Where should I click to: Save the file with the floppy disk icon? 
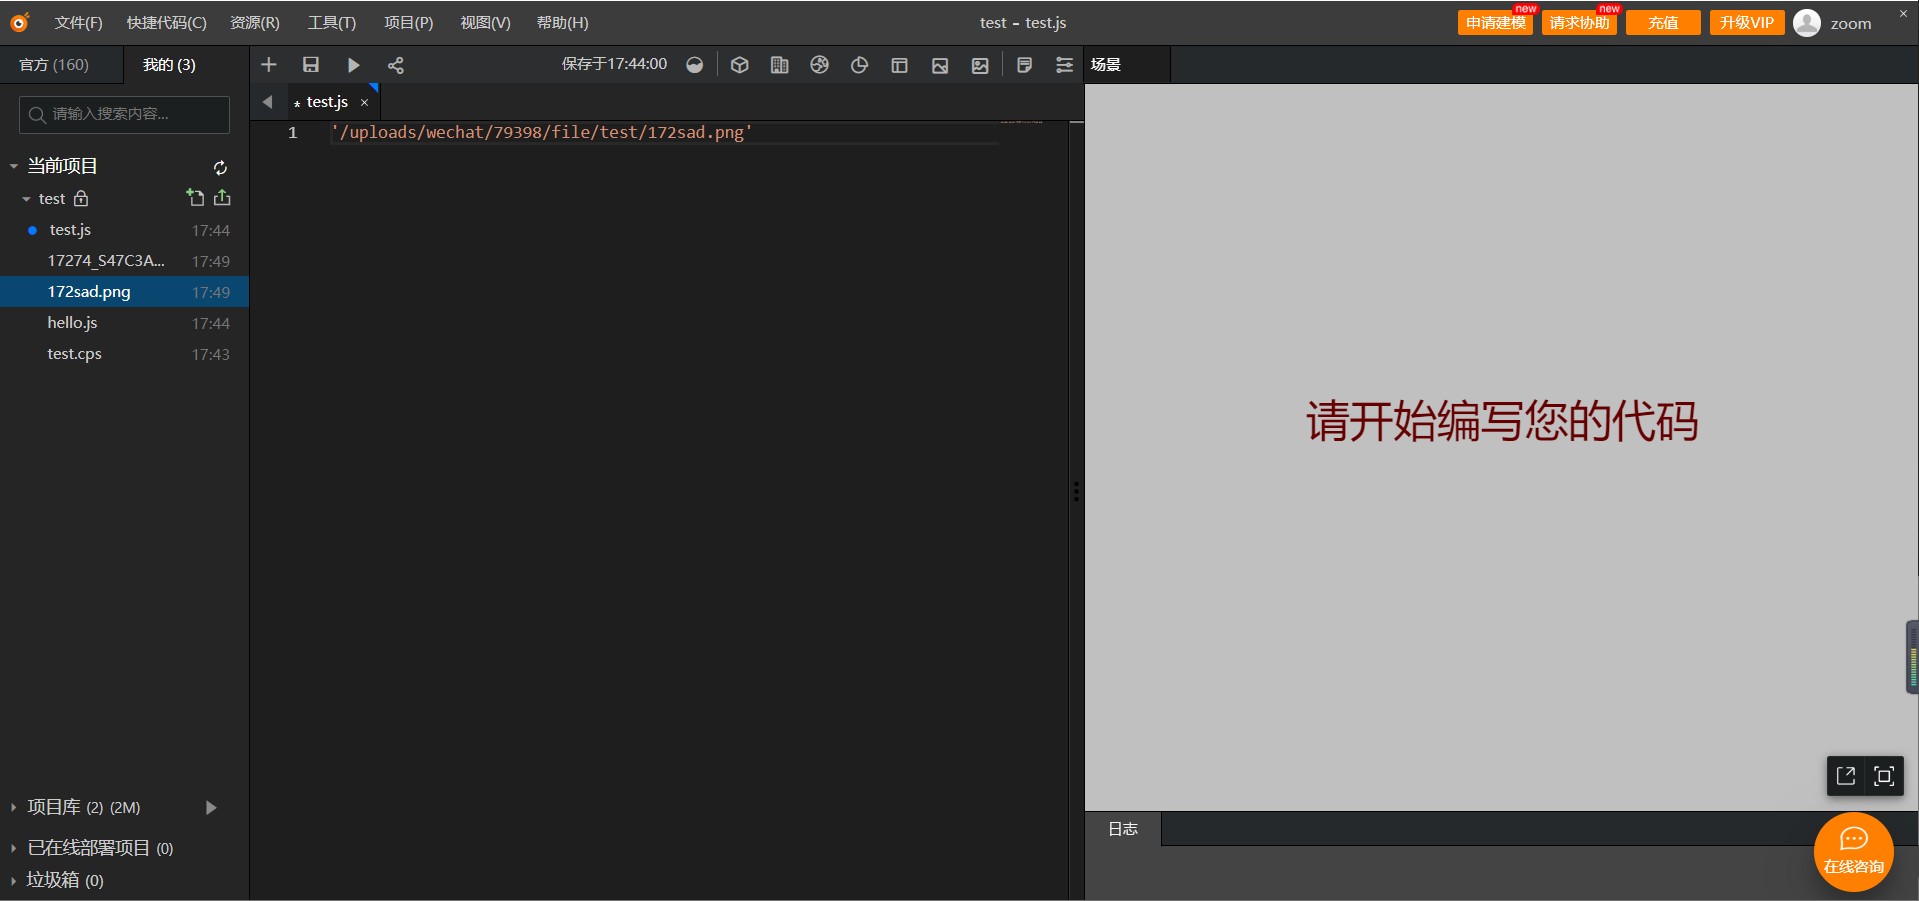click(x=311, y=65)
